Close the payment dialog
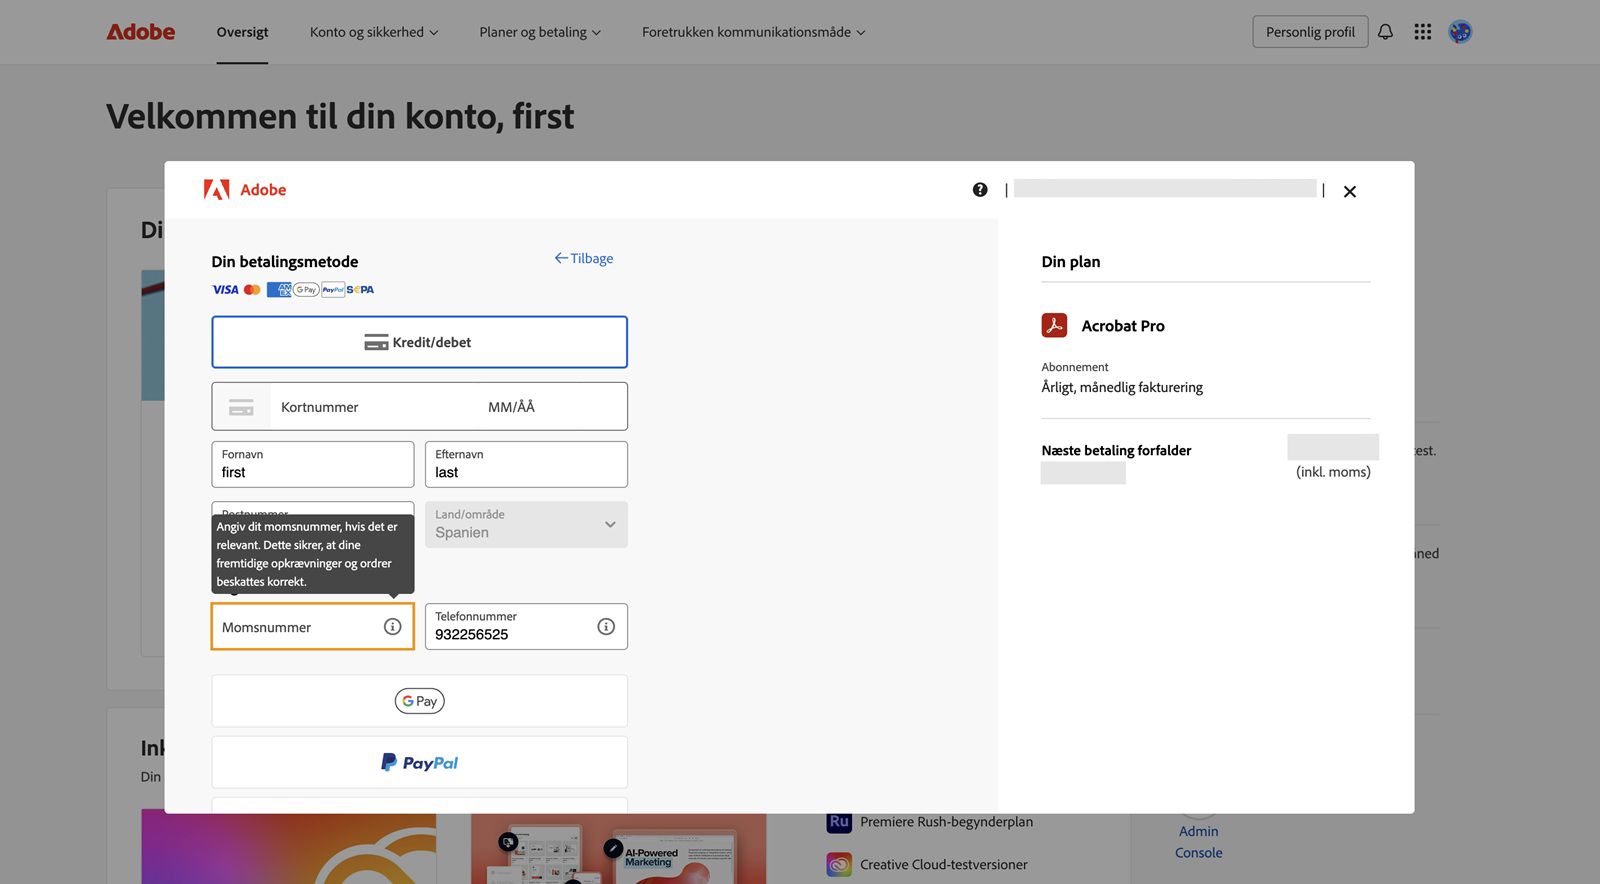 [1350, 191]
